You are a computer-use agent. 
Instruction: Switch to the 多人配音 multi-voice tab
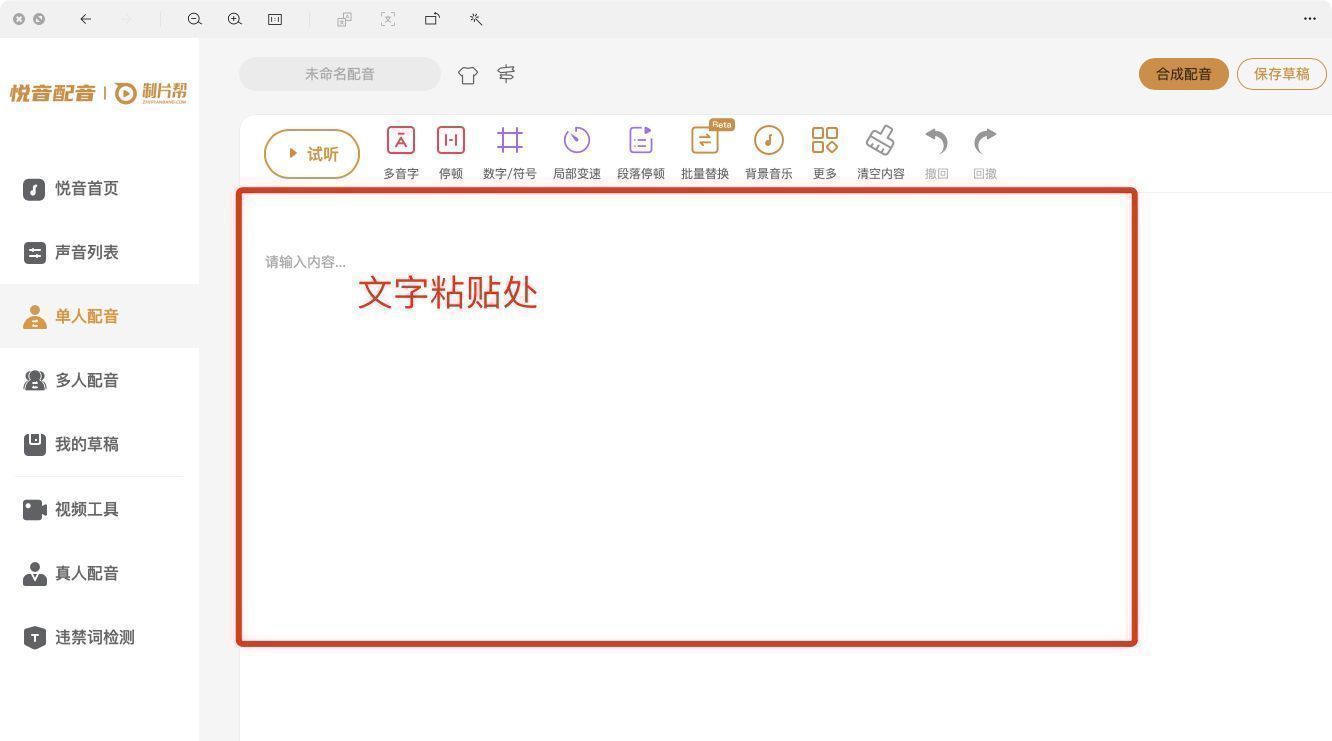click(x=87, y=380)
